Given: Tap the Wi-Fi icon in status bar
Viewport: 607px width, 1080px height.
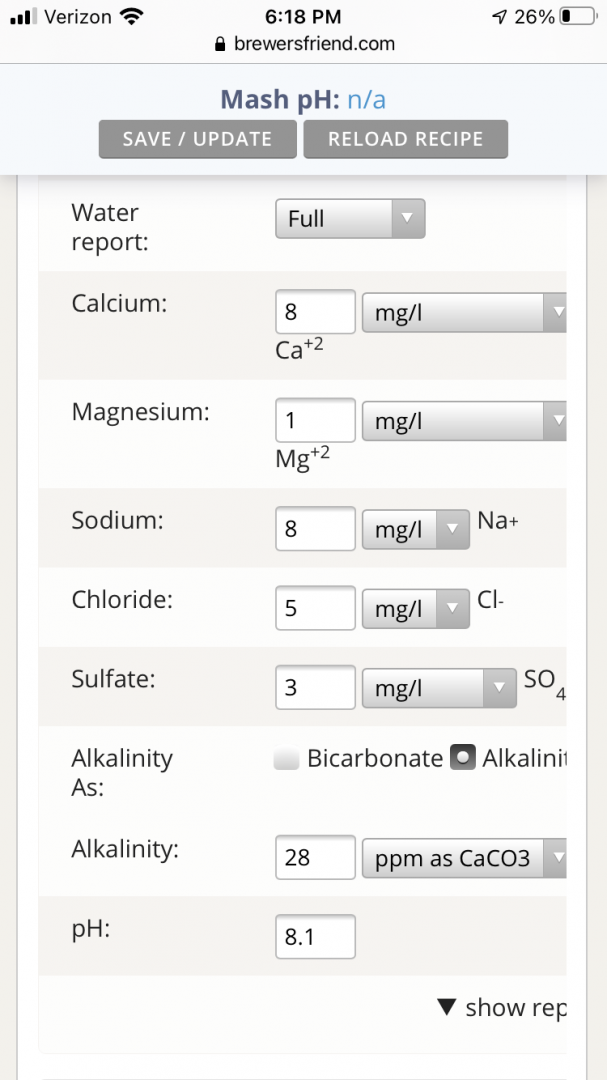Looking at the screenshot, I should coord(130,17).
